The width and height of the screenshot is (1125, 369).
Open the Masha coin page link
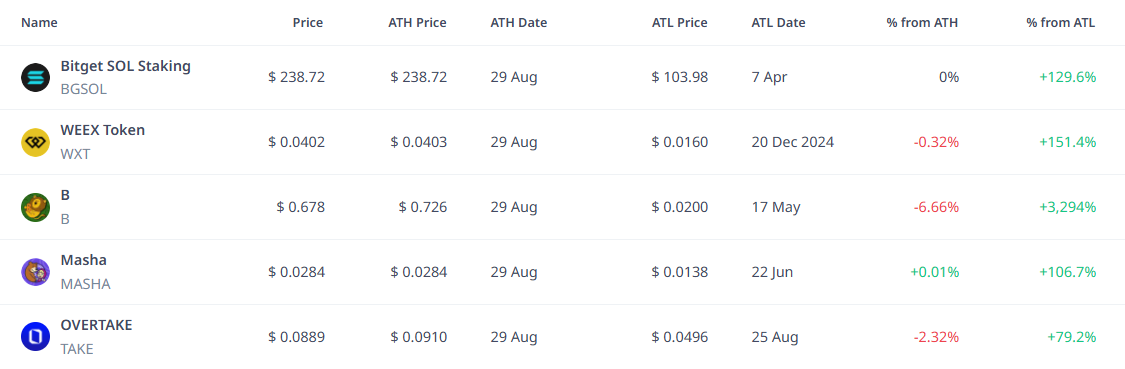tap(84, 260)
